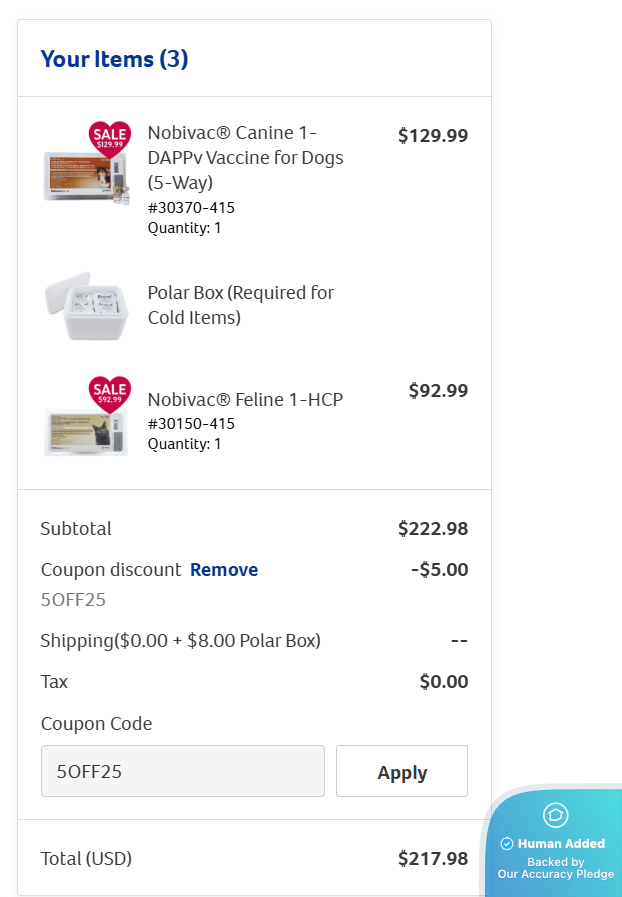Click the Polar Box (Required for Cold Items) text
The image size is (622, 897).
tap(241, 305)
